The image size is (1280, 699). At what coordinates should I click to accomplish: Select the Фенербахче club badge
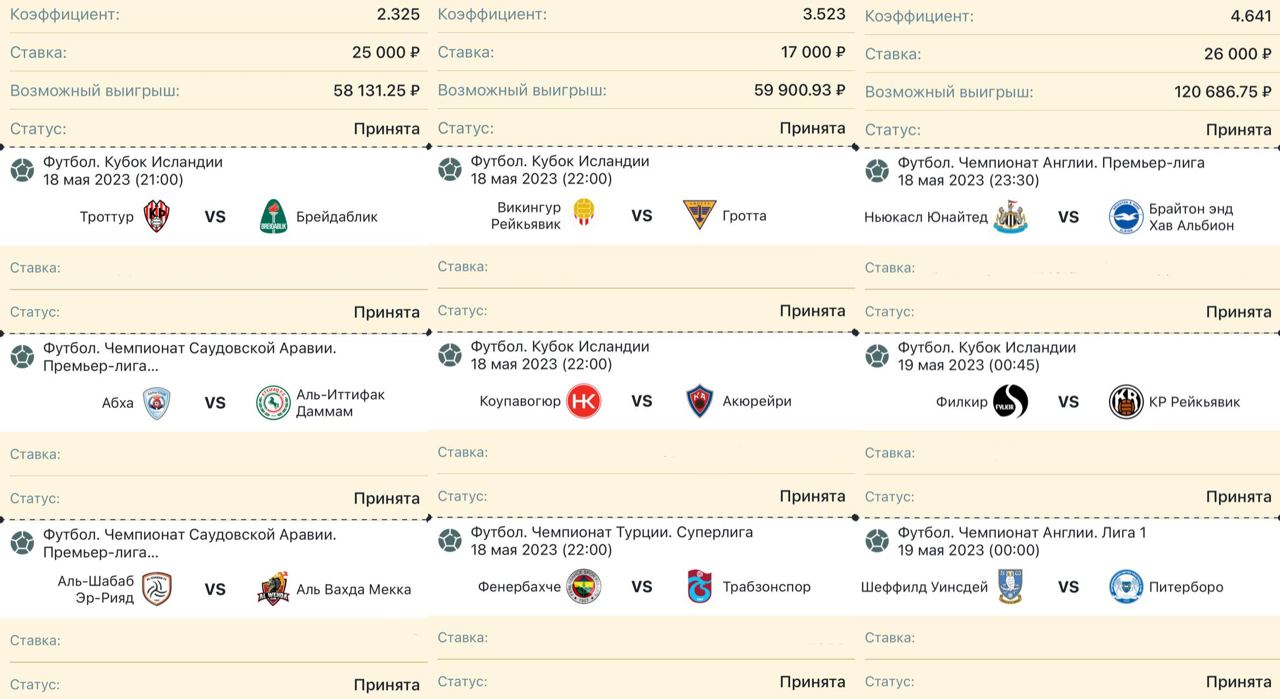click(x=583, y=587)
